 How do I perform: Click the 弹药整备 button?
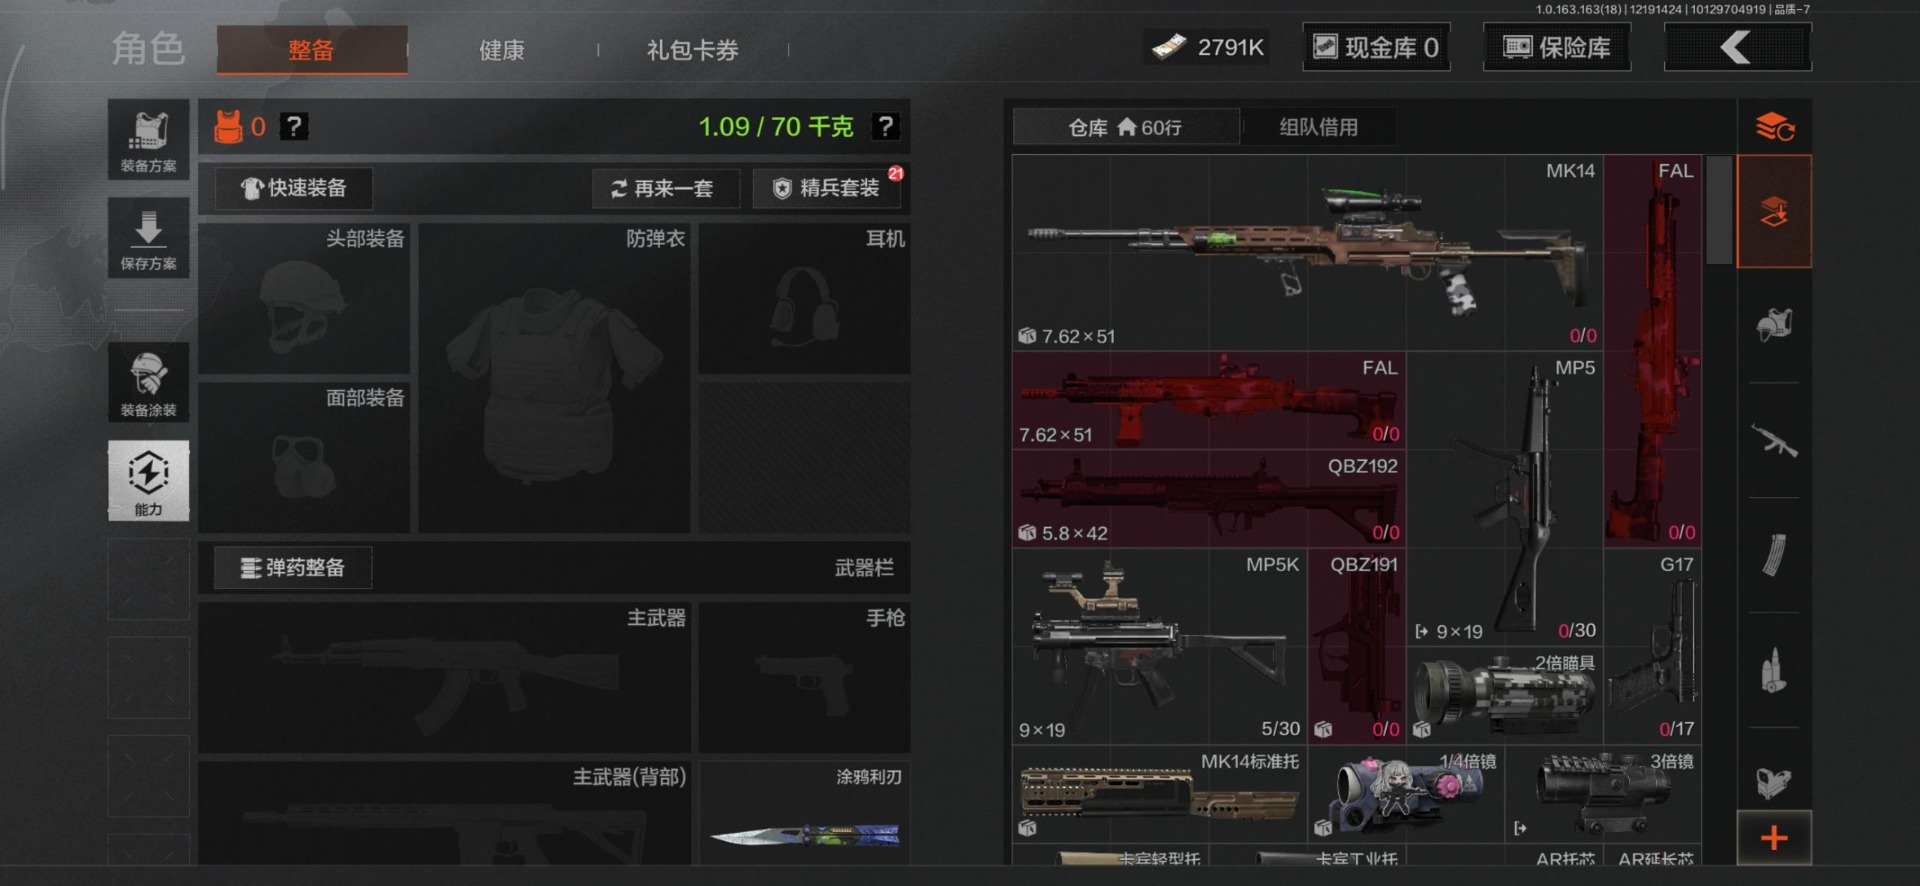coord(293,568)
